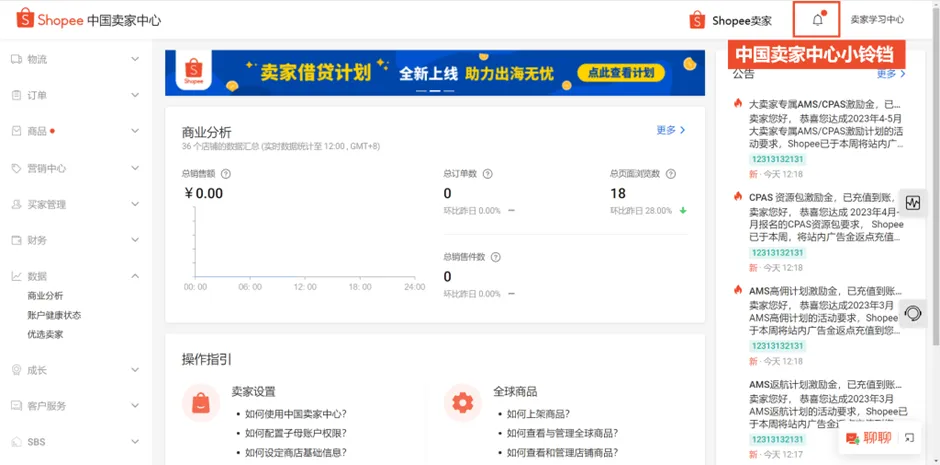
Task: Expand the 买家管理 menu chevron
Action: coord(135,204)
